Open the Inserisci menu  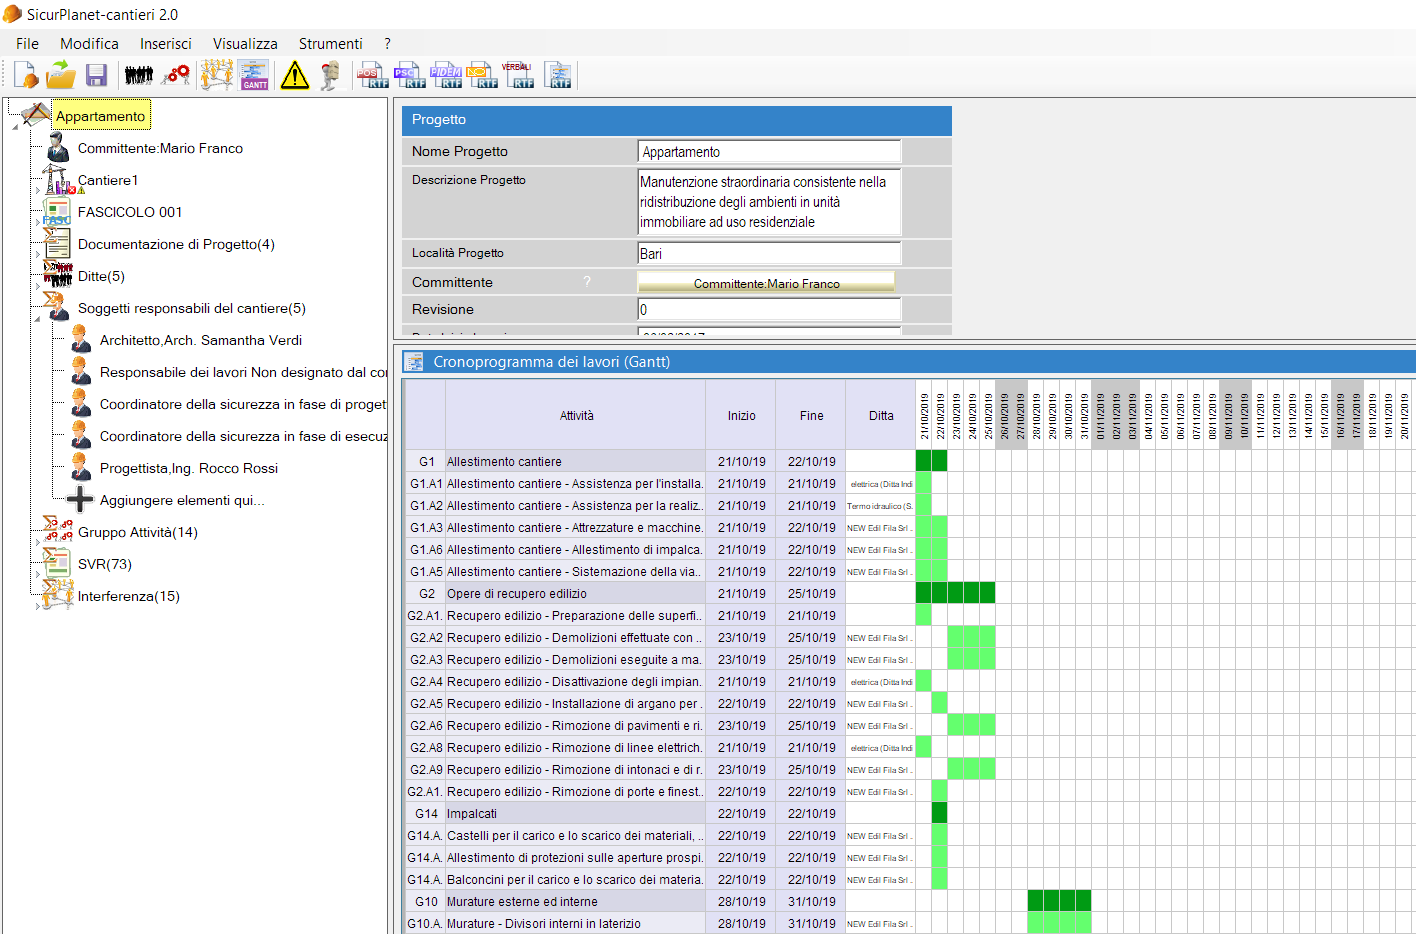[166, 44]
